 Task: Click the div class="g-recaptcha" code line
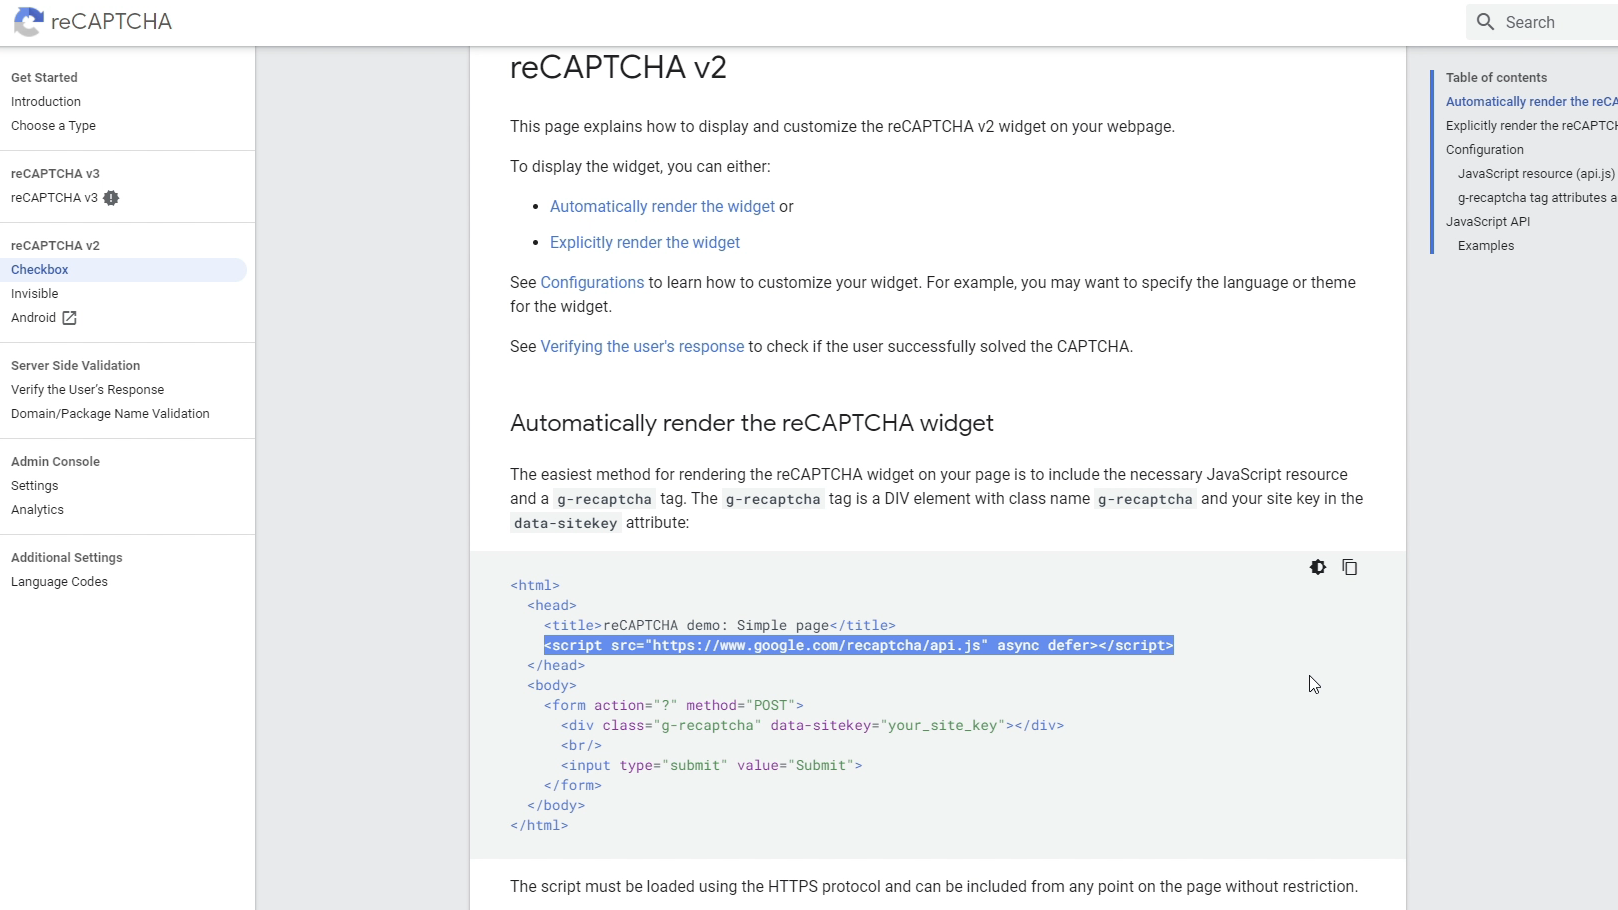point(812,725)
